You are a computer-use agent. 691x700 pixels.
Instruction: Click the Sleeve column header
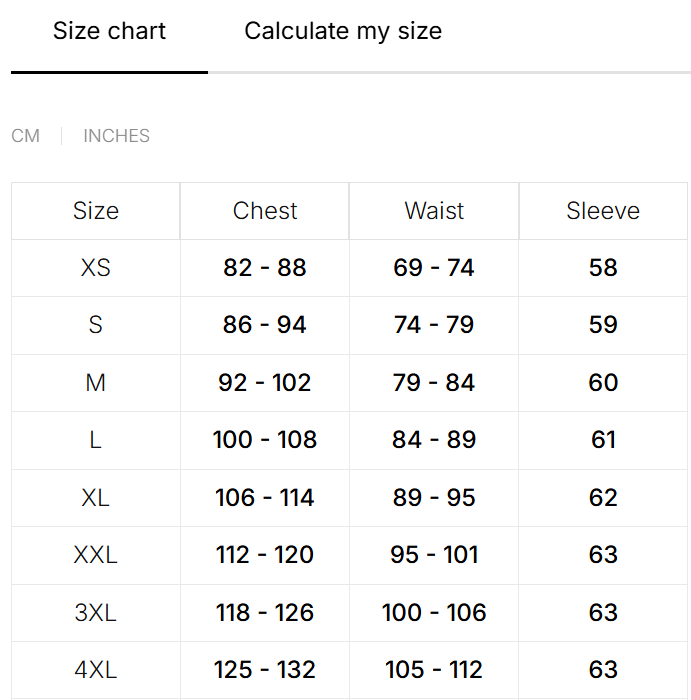[603, 211]
